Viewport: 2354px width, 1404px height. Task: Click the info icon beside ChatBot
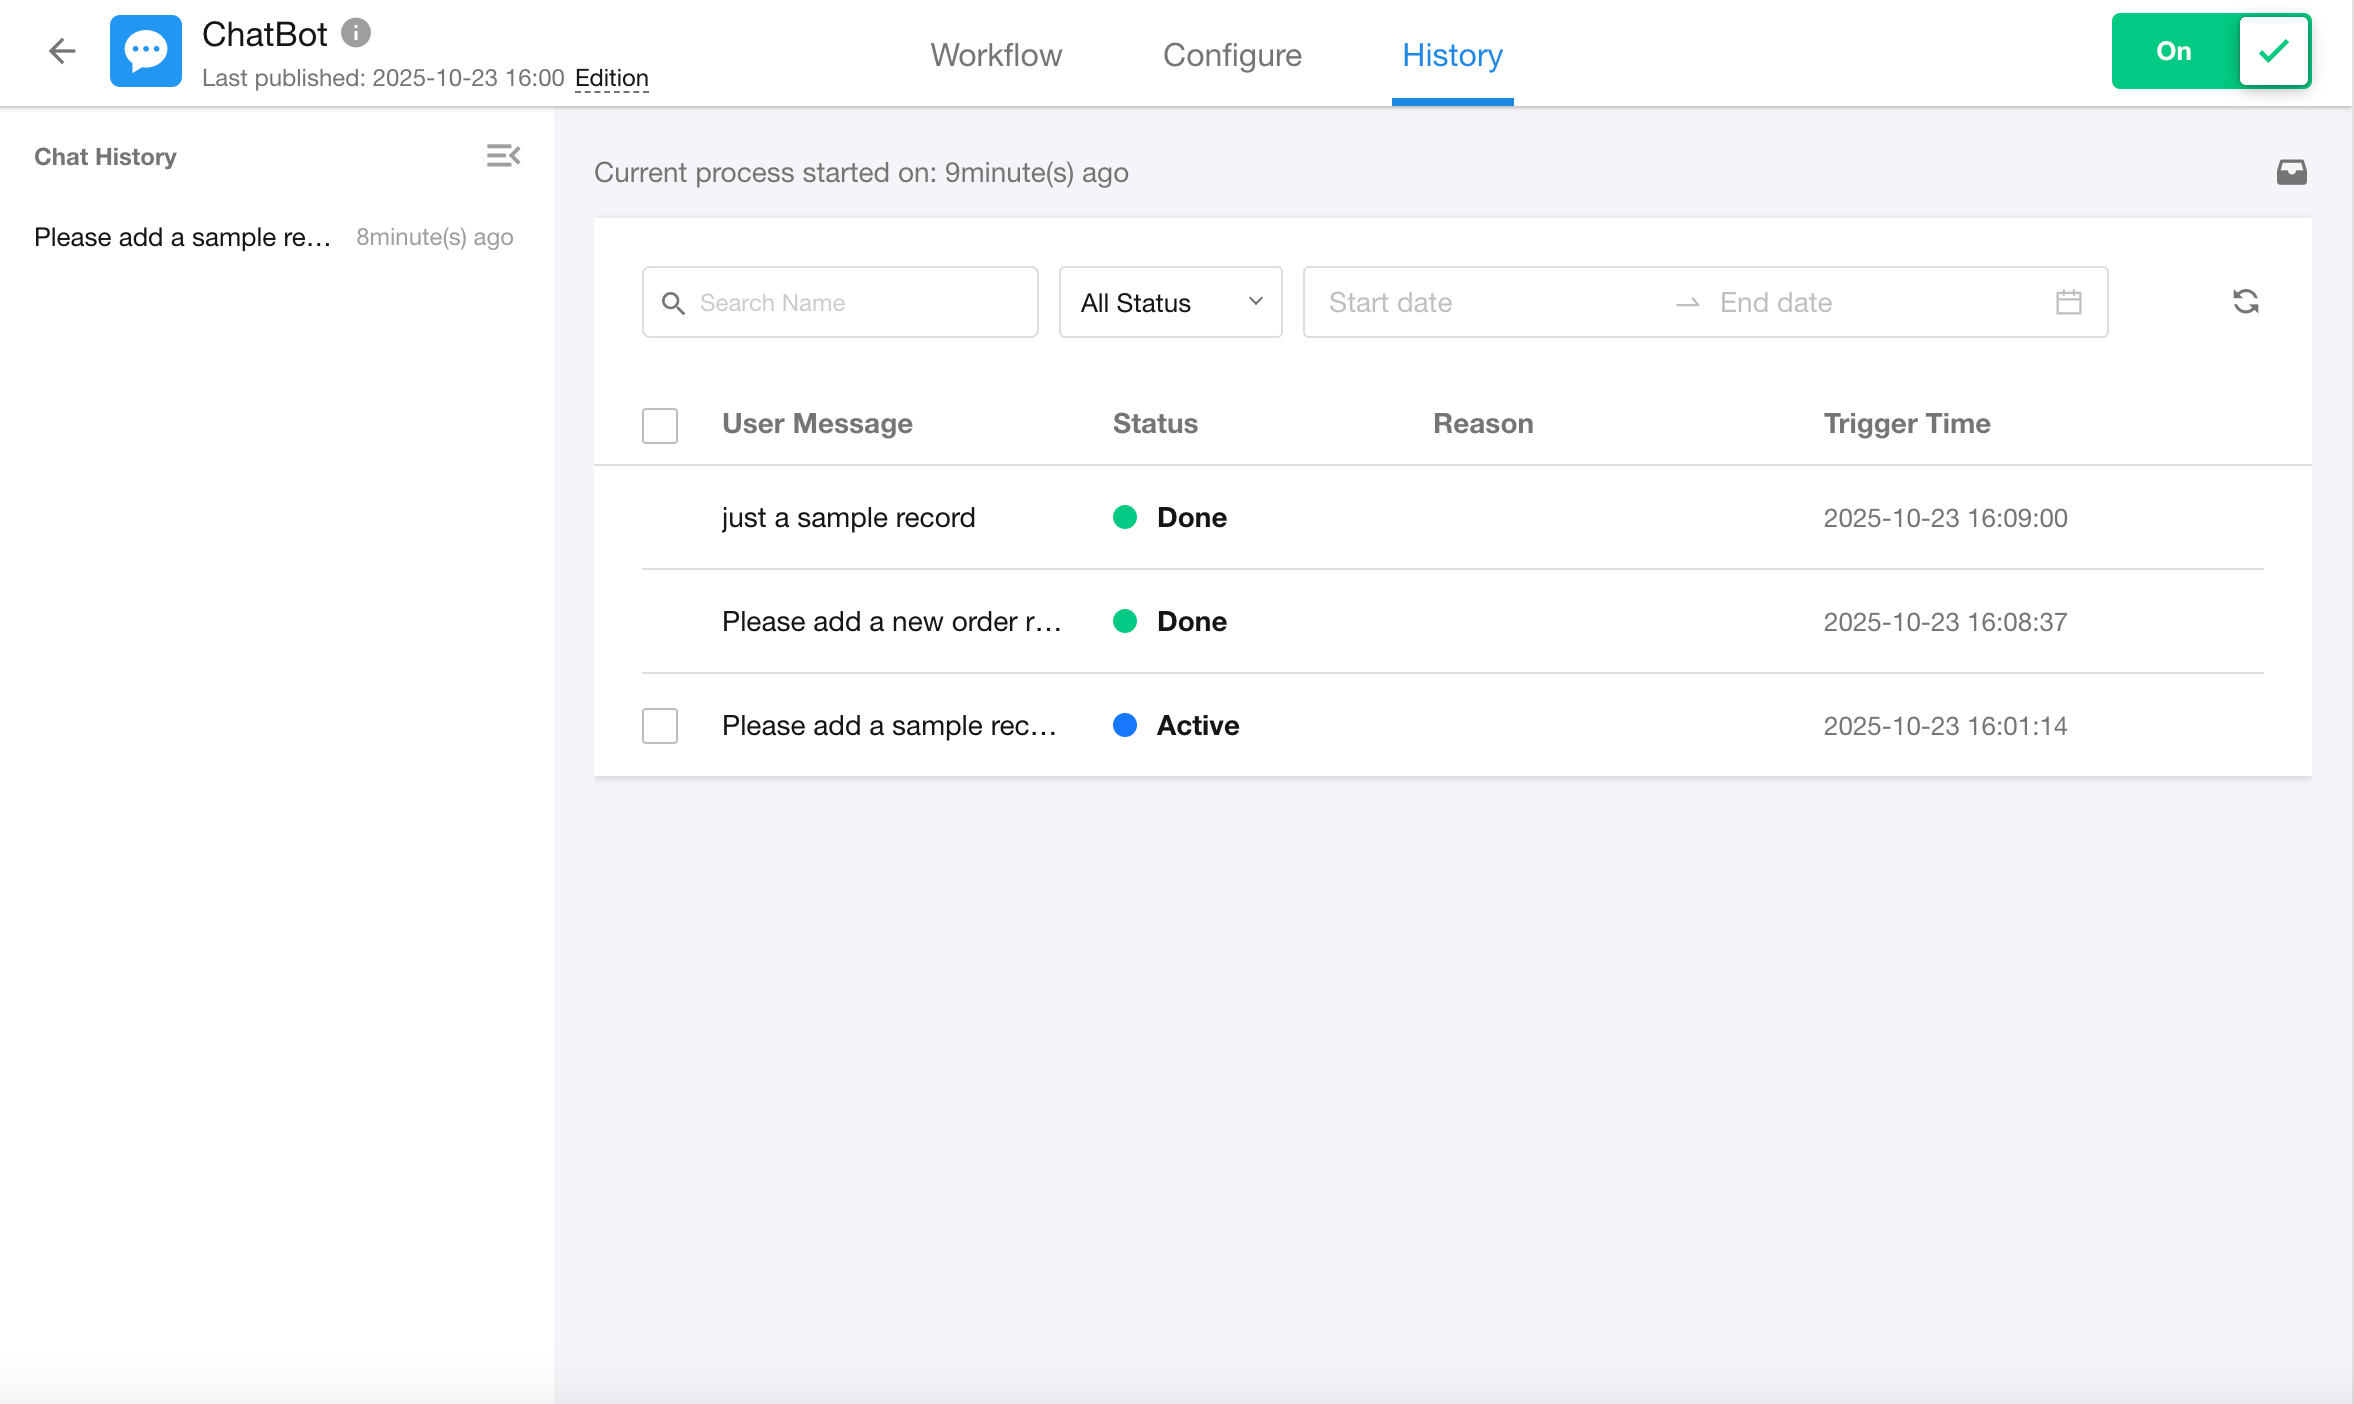356,33
